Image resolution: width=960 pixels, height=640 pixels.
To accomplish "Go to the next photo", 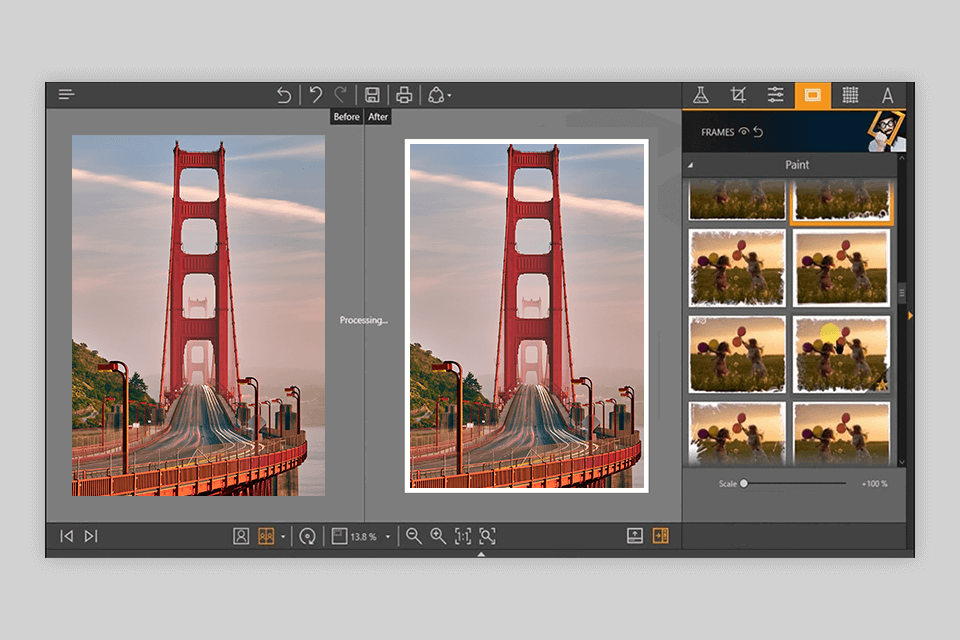I will click(91, 536).
